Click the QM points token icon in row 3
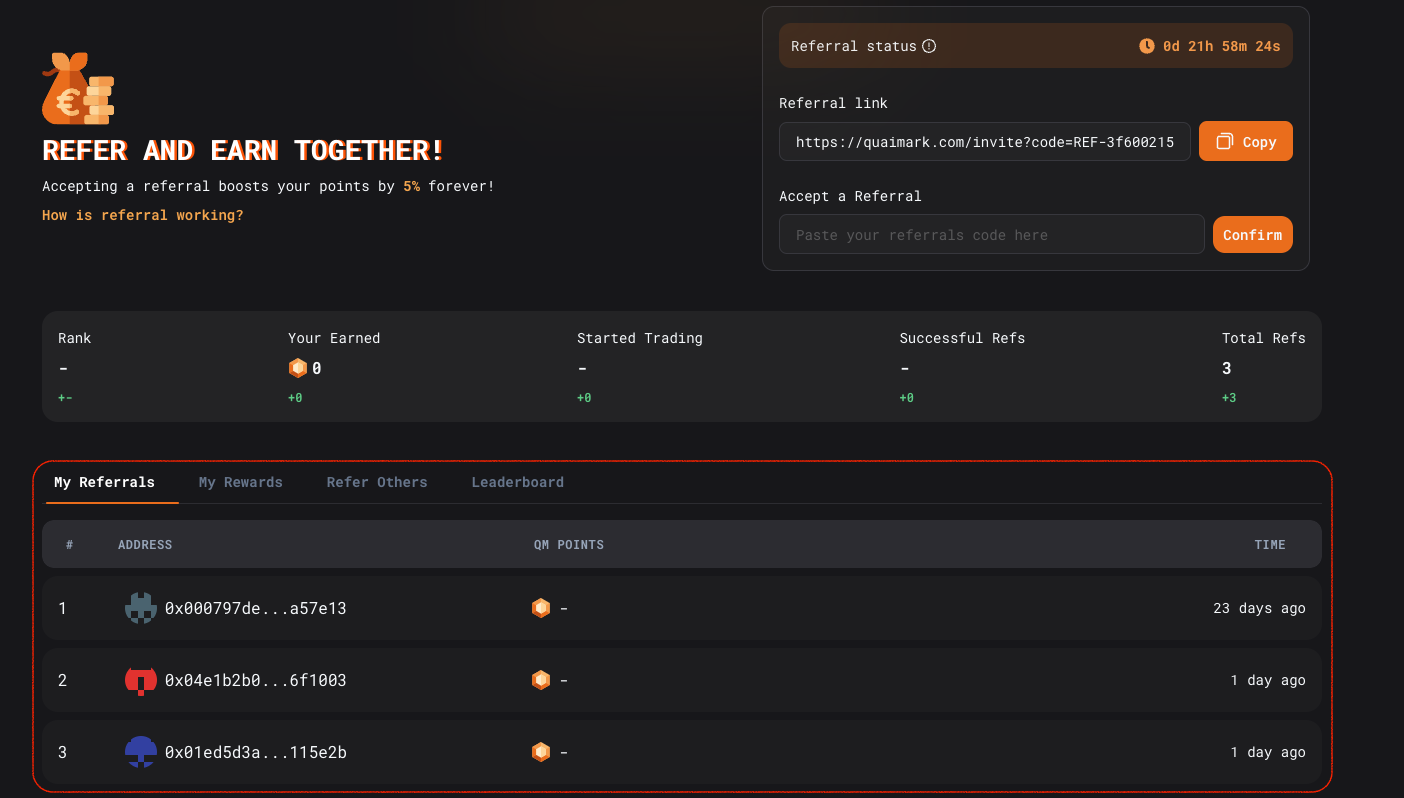Viewport: 1404px width, 798px height. [541, 752]
